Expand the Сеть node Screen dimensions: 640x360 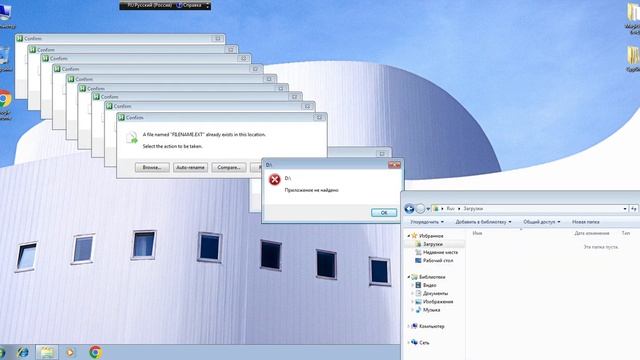(408, 342)
